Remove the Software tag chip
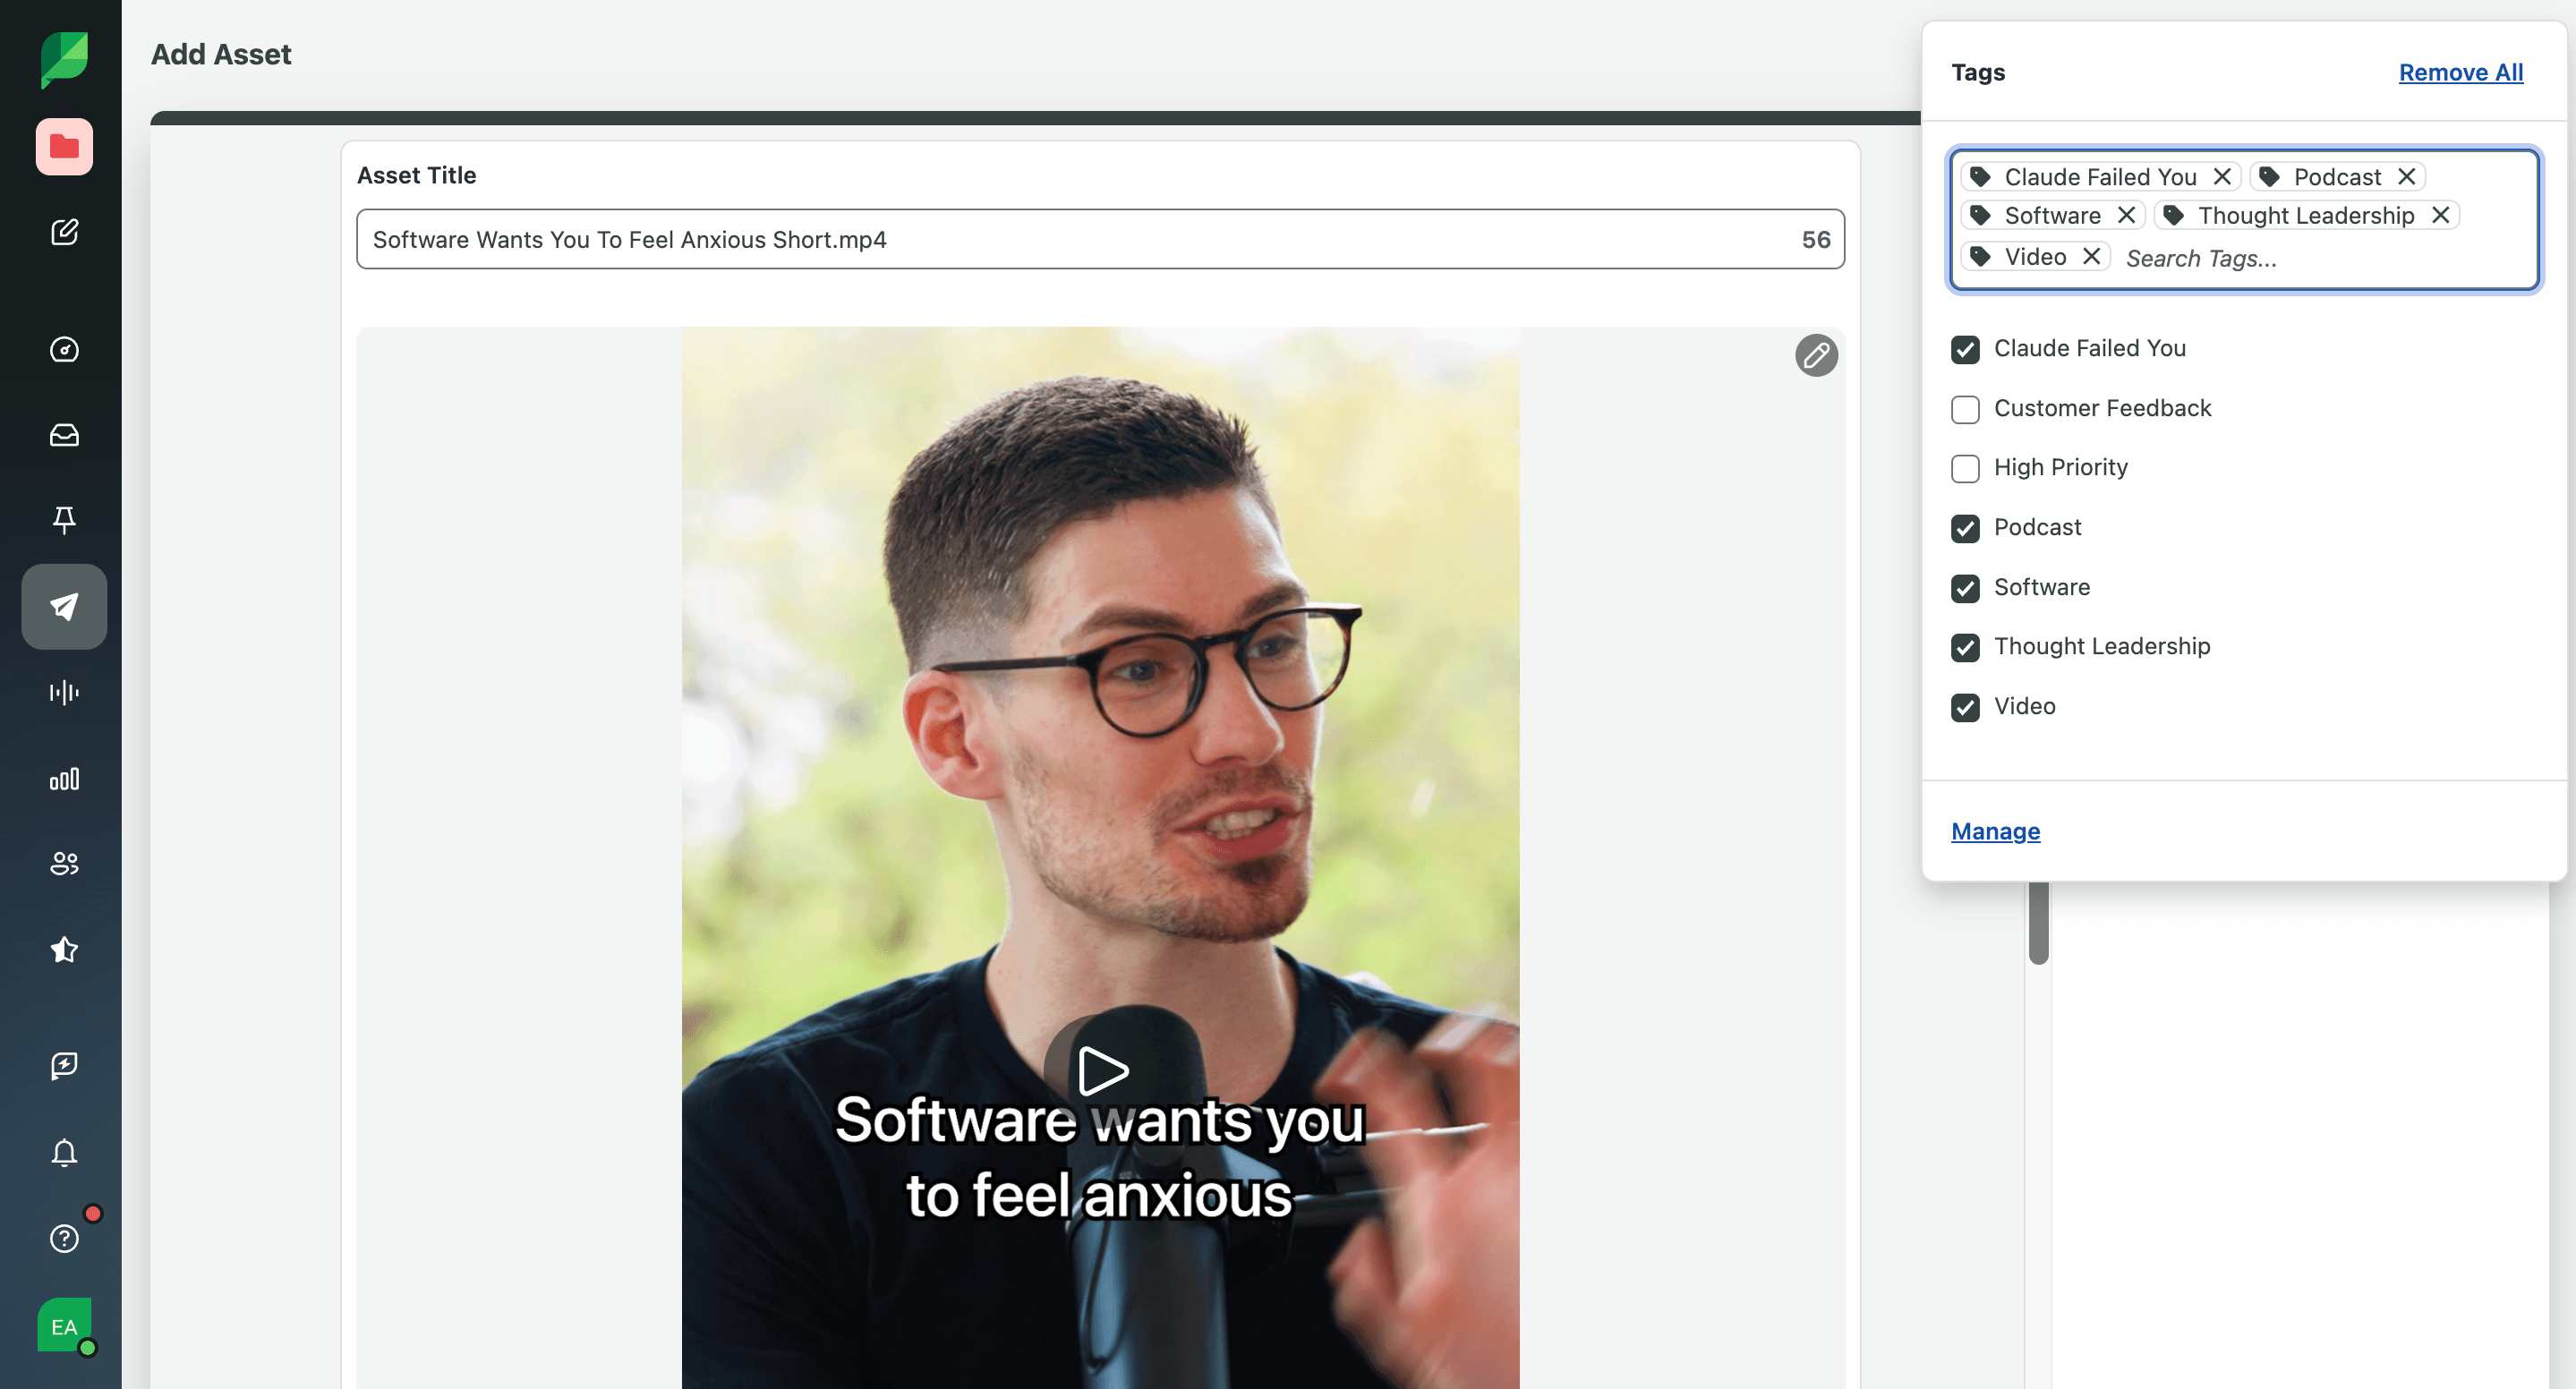2576x1389 pixels. point(2126,215)
